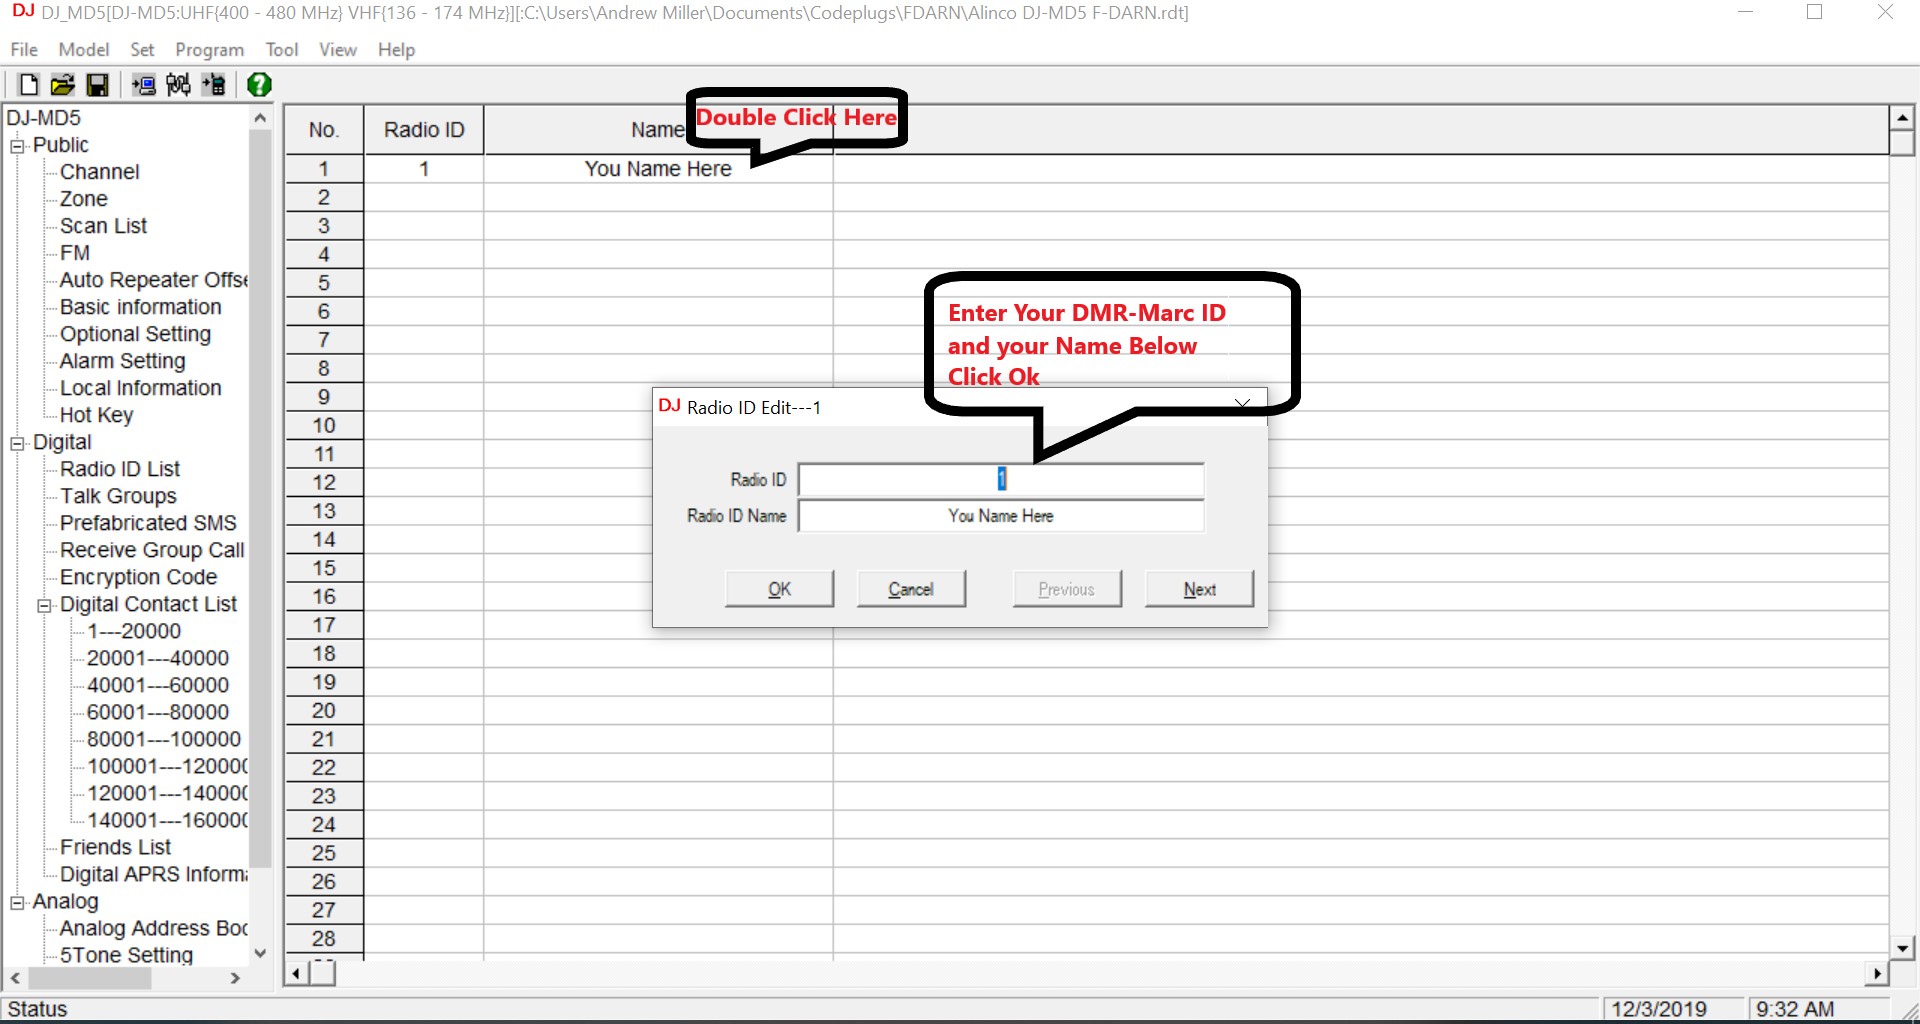This screenshot has height=1024, width=1920.
Task: Open the COM port connection settings icon
Action: click(179, 85)
